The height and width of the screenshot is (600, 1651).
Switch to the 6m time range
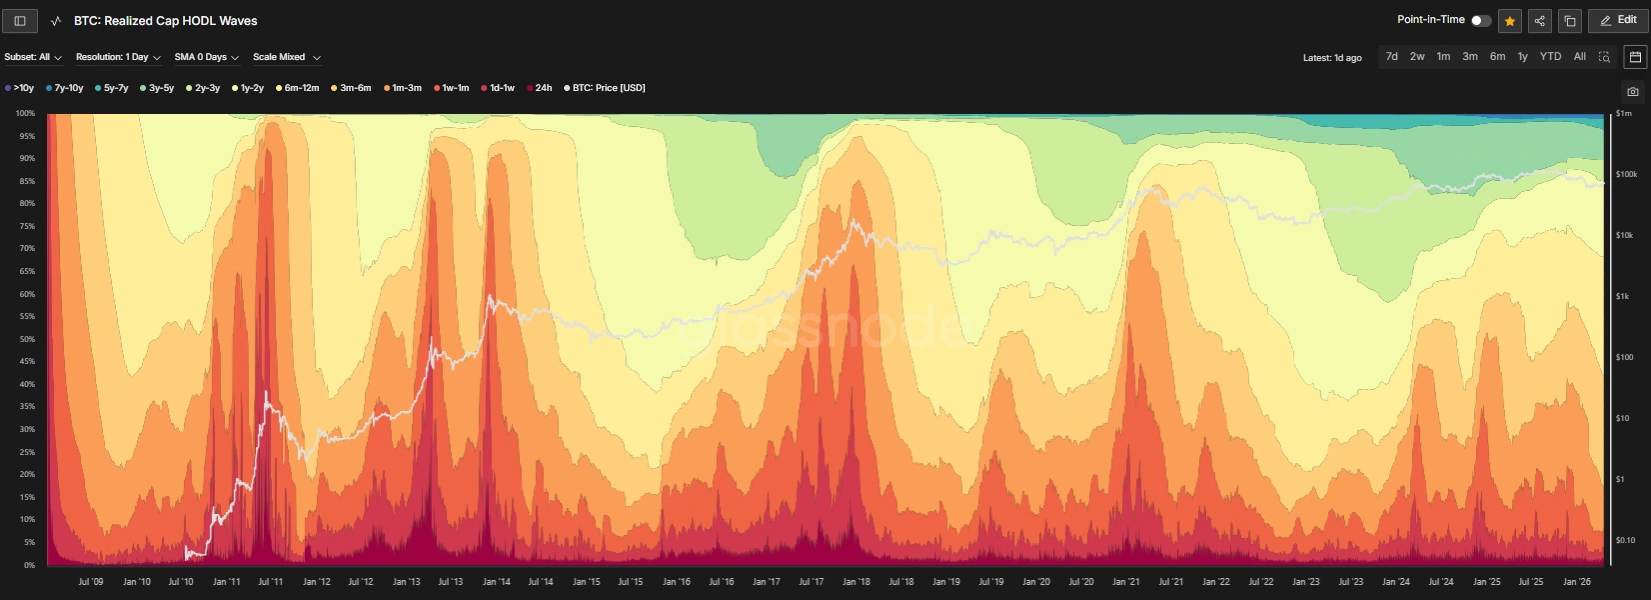click(1497, 57)
